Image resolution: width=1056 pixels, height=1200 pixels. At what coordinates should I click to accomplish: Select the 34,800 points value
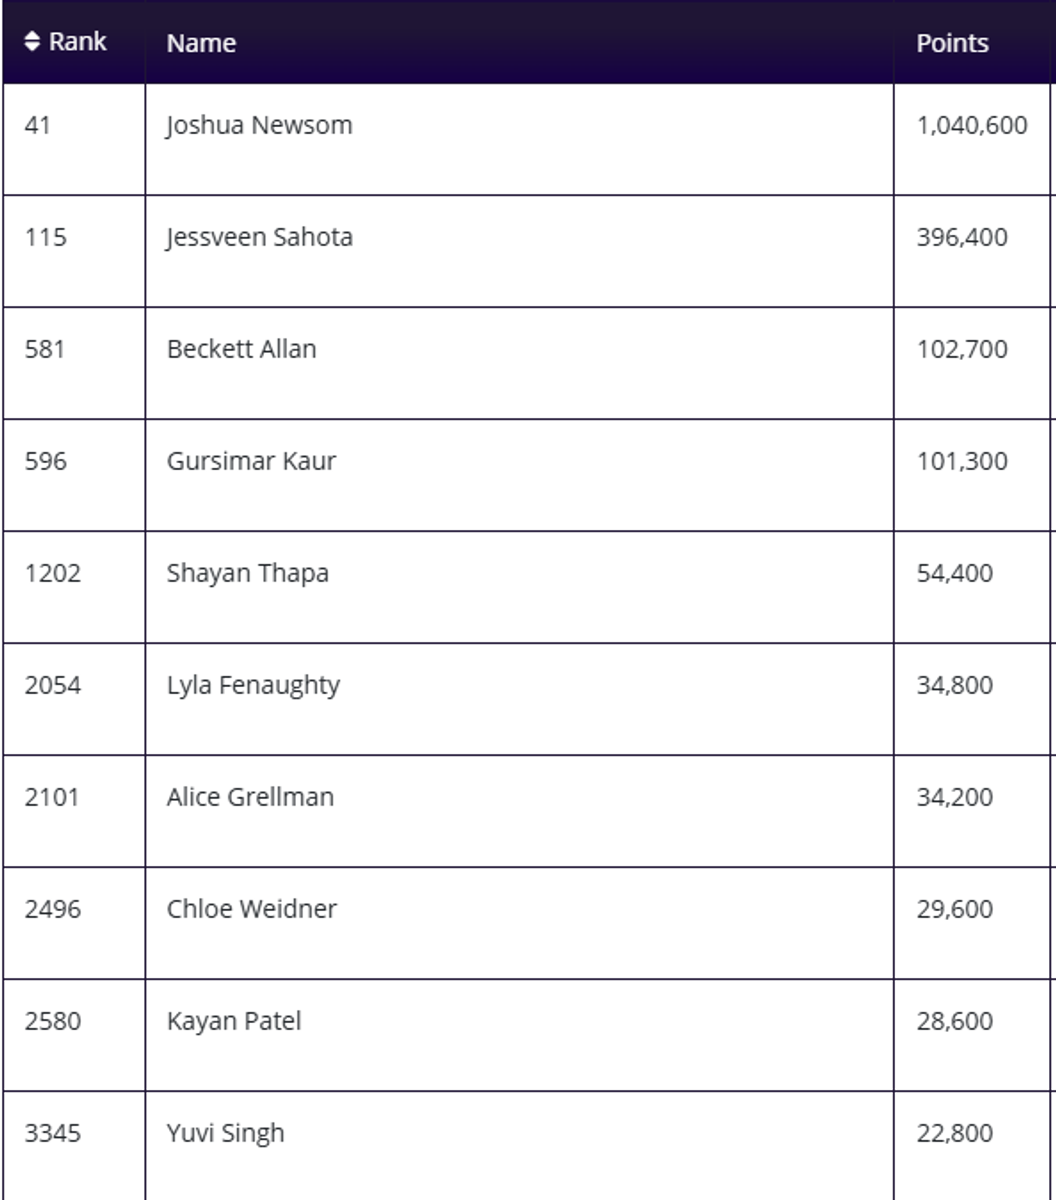(954, 686)
